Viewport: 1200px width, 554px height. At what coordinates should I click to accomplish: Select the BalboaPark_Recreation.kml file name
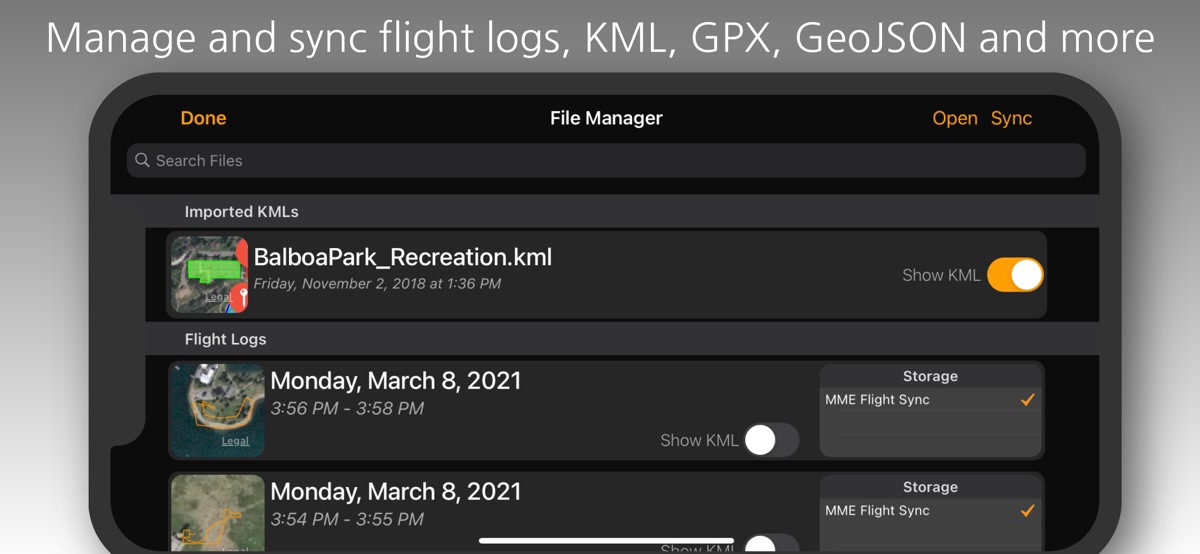click(402, 257)
